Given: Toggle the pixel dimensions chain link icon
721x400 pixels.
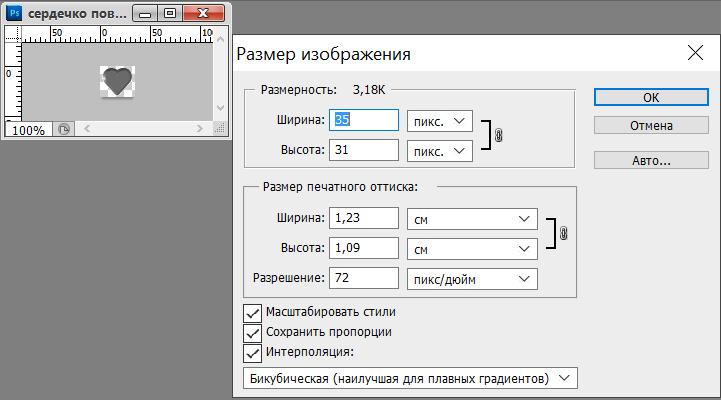Looking at the screenshot, I should pos(498,135).
